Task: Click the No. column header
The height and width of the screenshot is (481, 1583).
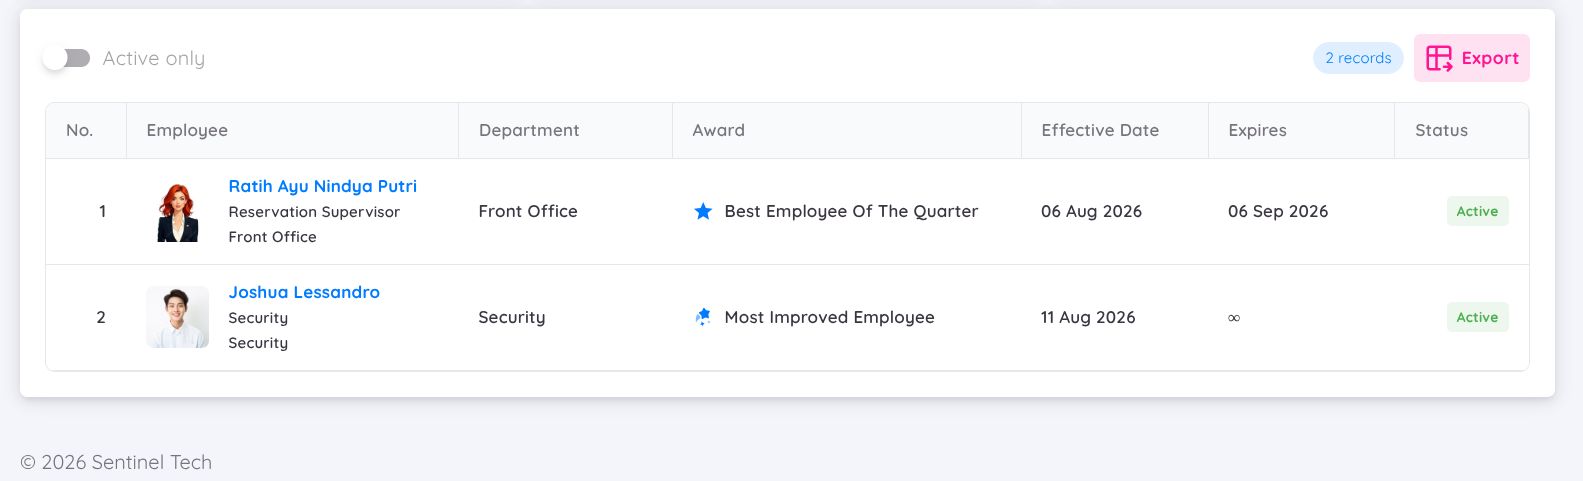Action: [80, 130]
